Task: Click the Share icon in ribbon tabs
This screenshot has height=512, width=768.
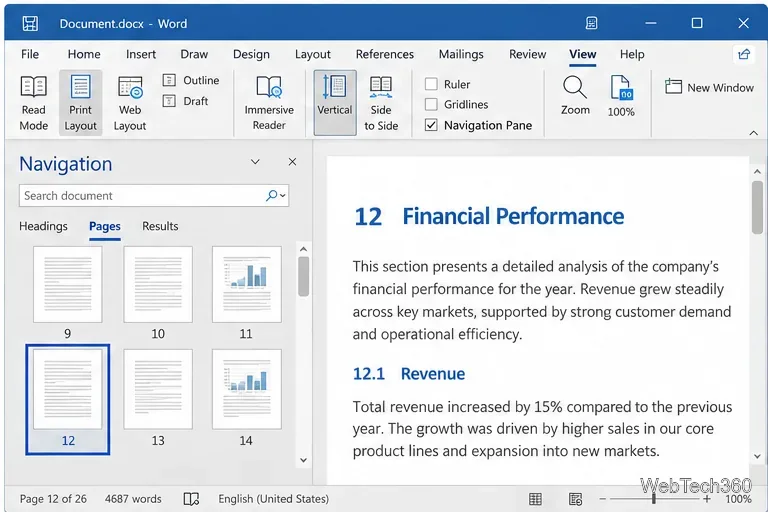Action: click(744, 54)
